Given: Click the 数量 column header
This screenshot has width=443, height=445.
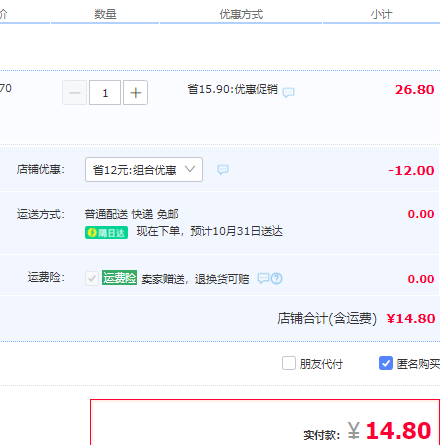Looking at the screenshot, I should 105,14.
